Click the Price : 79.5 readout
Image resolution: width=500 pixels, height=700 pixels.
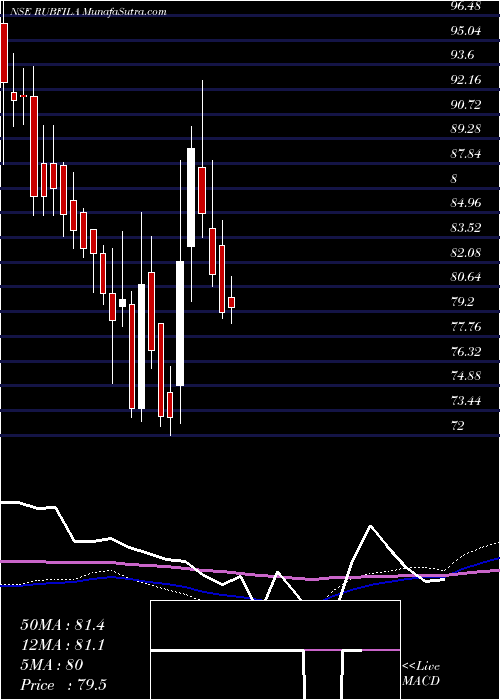pos(63,684)
